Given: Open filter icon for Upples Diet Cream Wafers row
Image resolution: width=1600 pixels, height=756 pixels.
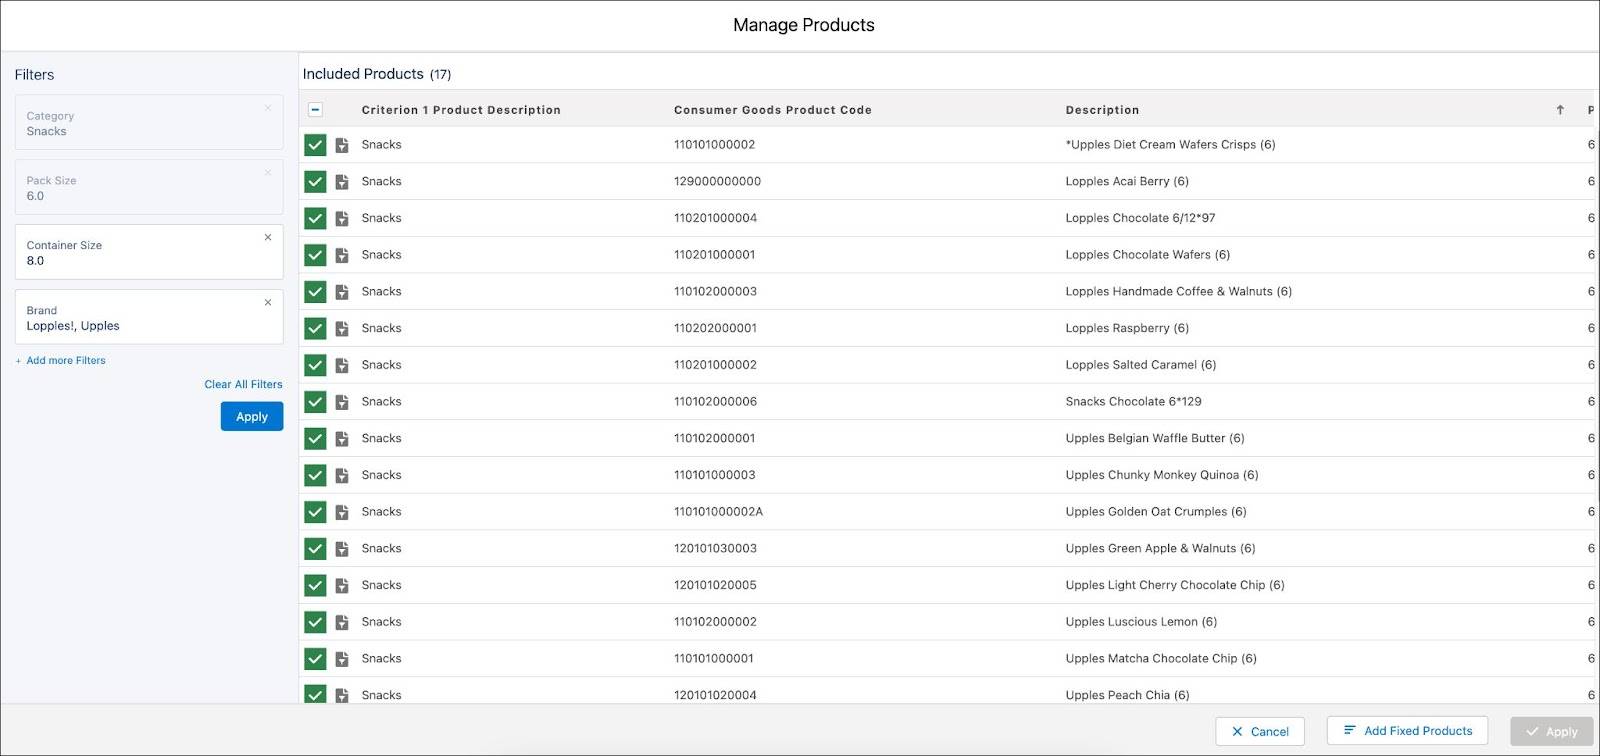Looking at the screenshot, I should (342, 145).
